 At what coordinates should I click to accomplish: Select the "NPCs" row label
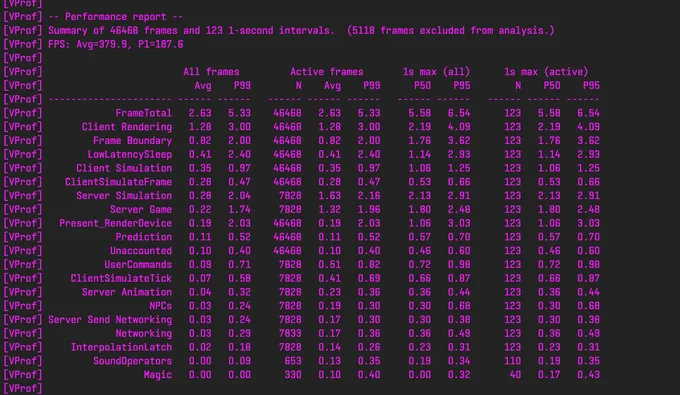coord(160,306)
